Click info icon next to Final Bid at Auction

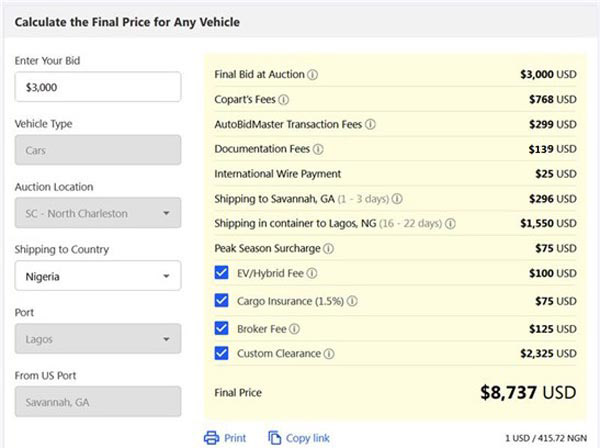pyautogui.click(x=313, y=74)
